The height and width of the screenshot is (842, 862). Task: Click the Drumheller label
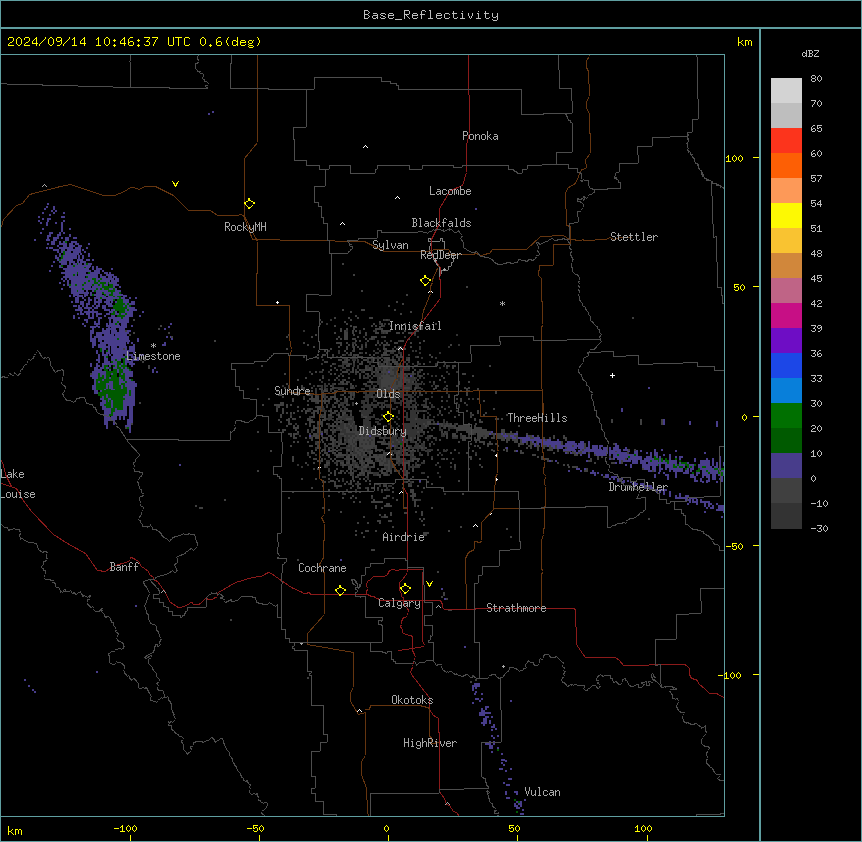[x=638, y=487]
